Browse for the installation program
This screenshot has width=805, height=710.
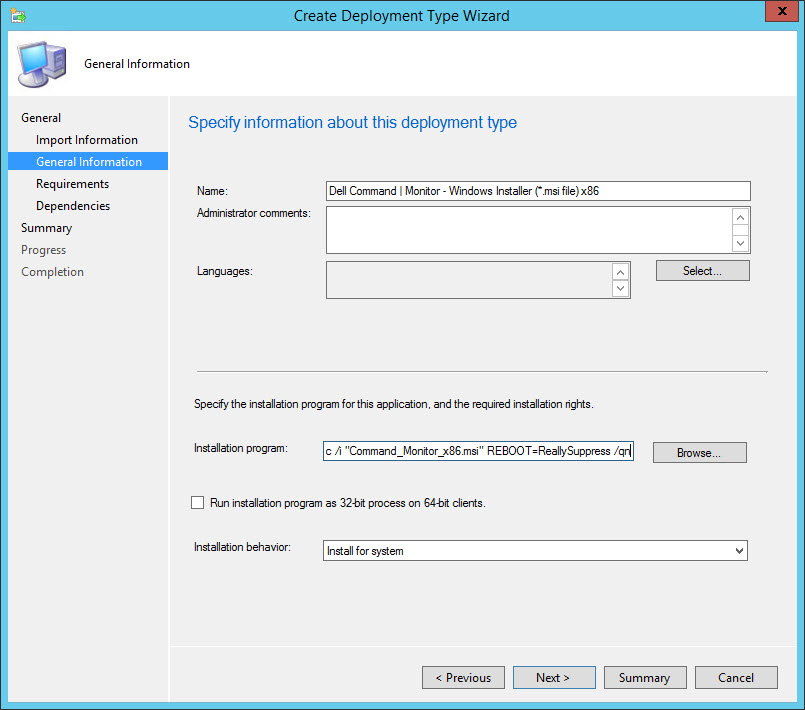[x=699, y=453]
